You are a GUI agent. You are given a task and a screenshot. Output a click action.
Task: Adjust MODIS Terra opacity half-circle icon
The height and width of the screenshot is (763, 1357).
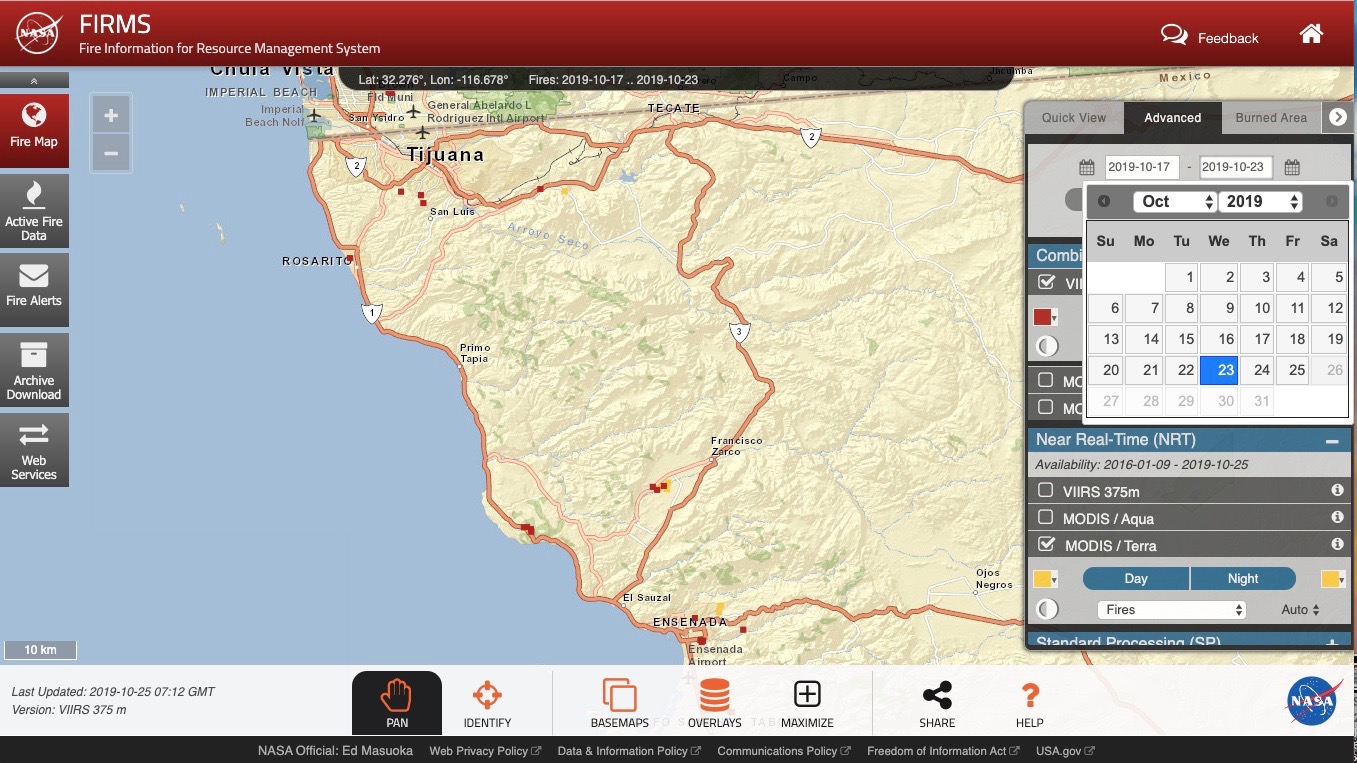click(1047, 609)
